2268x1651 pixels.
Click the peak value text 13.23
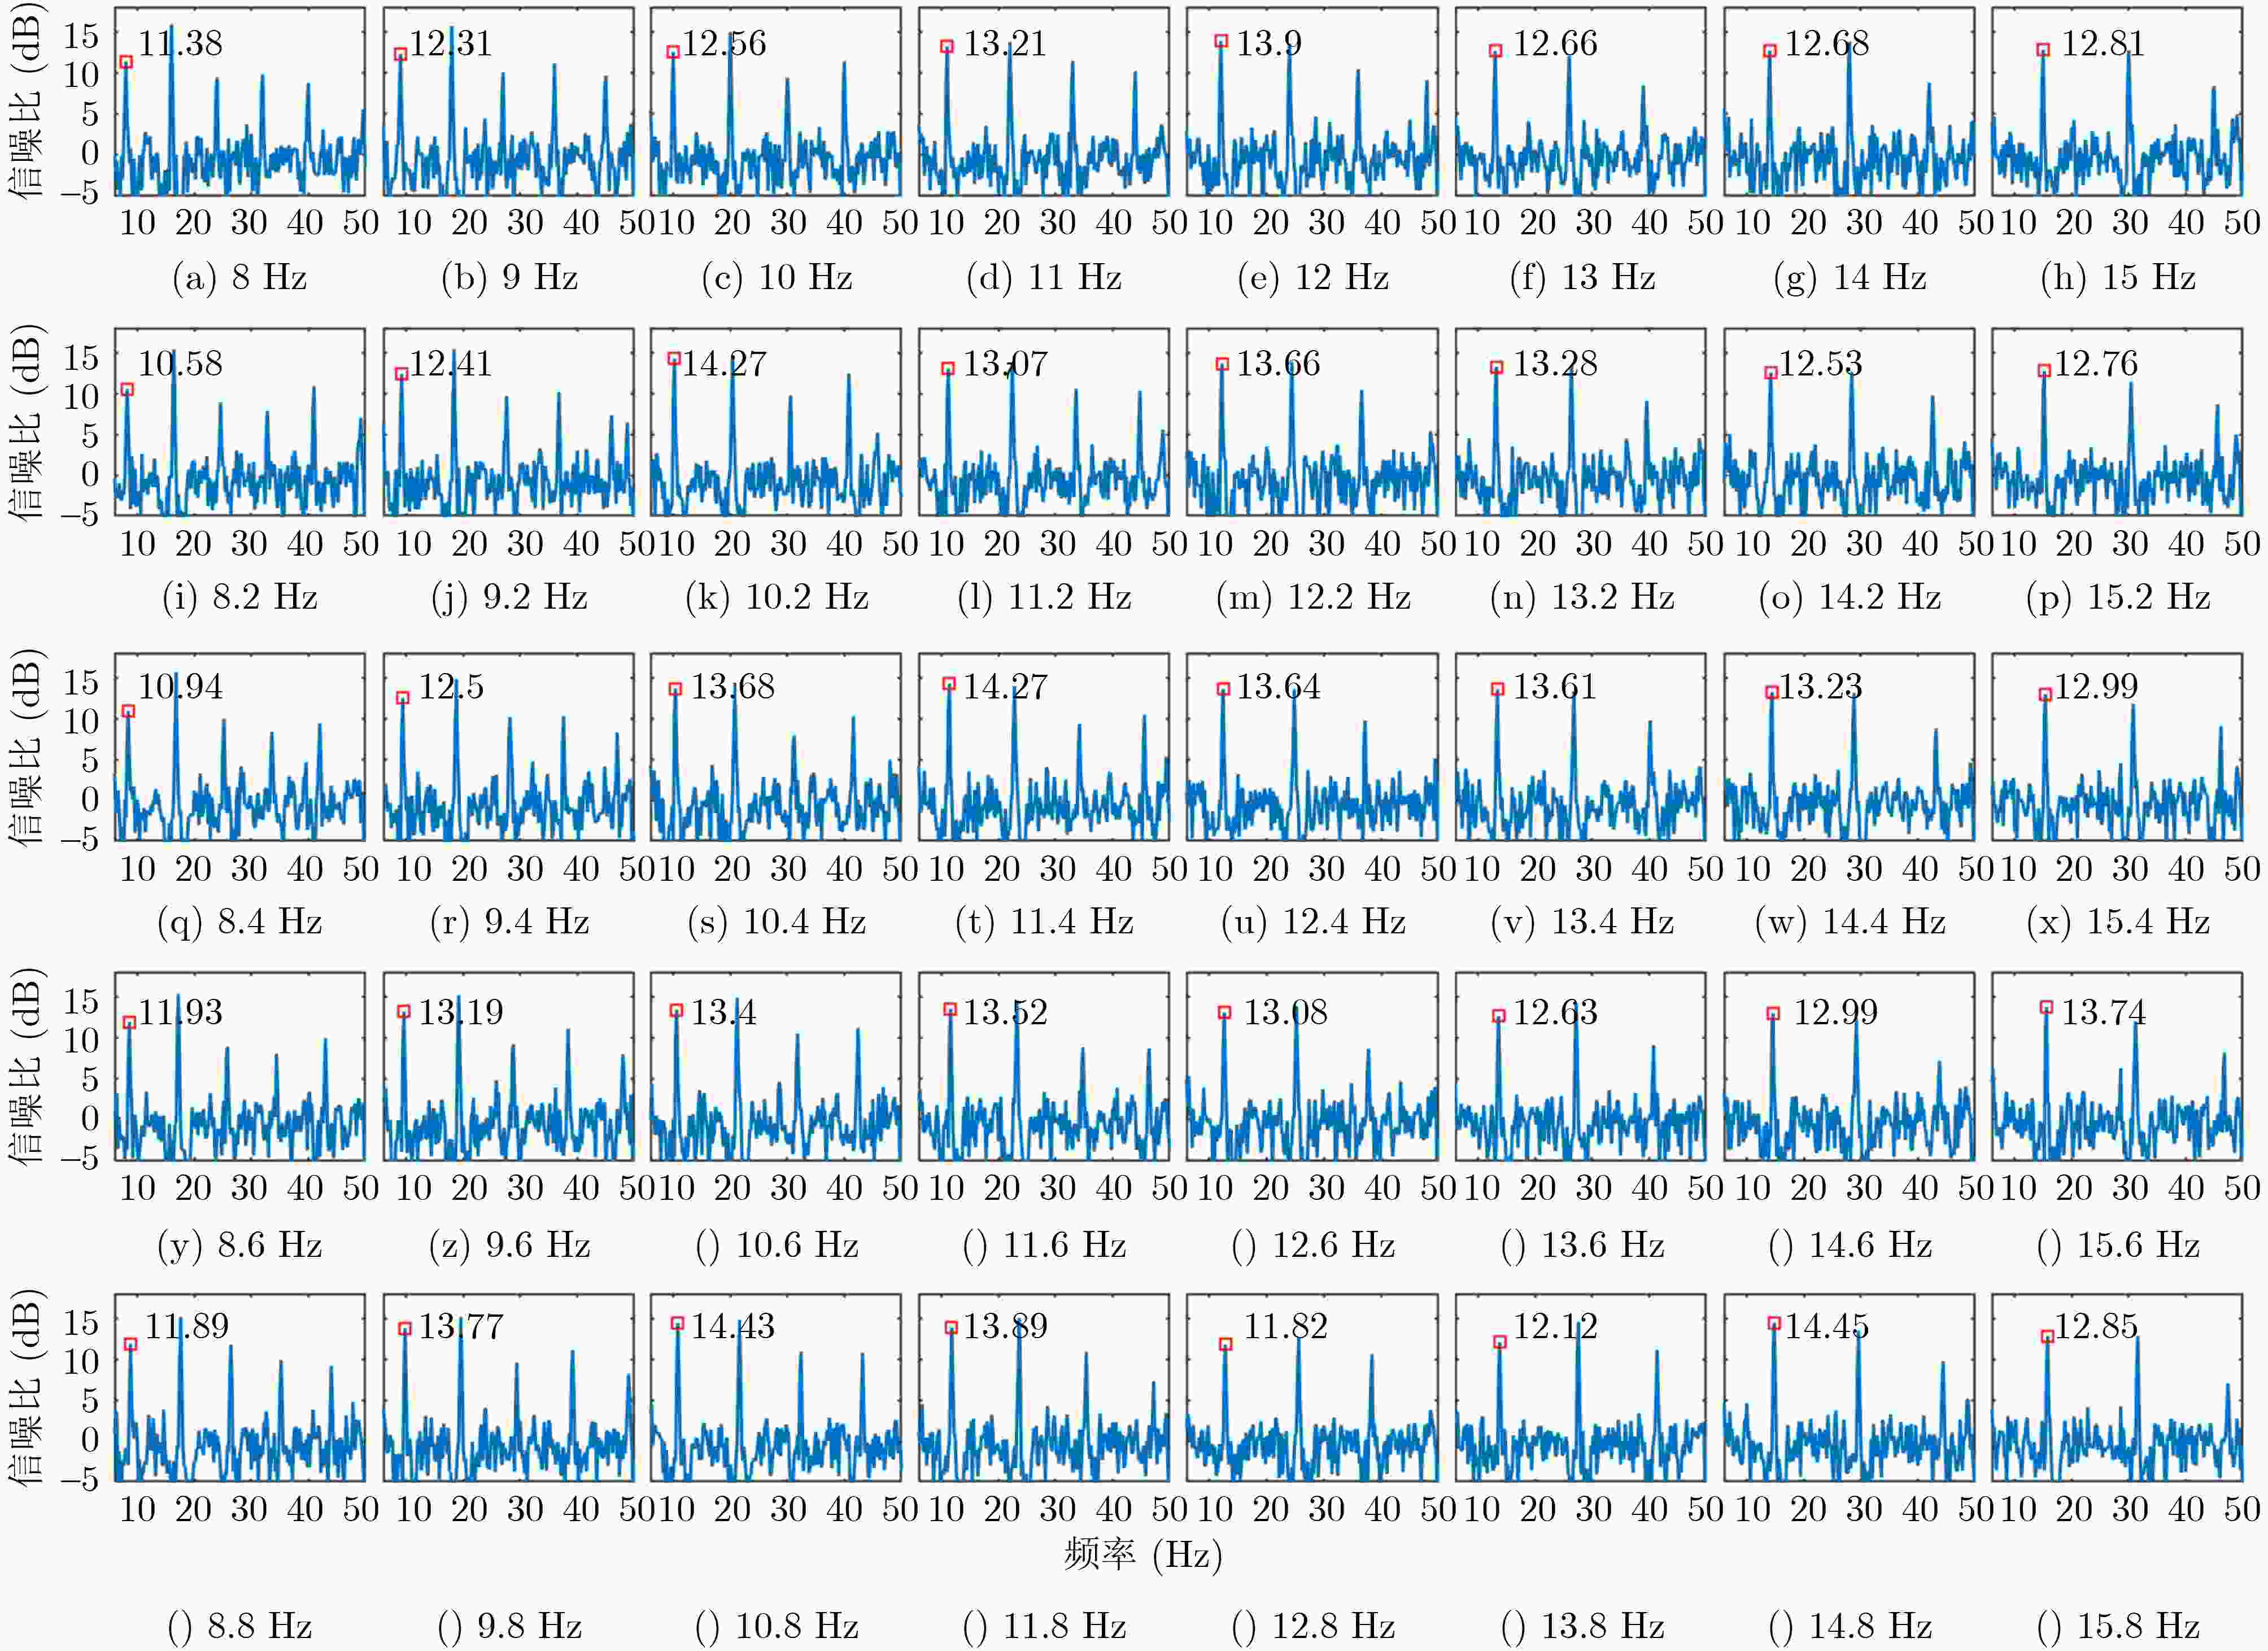pos(1820,686)
